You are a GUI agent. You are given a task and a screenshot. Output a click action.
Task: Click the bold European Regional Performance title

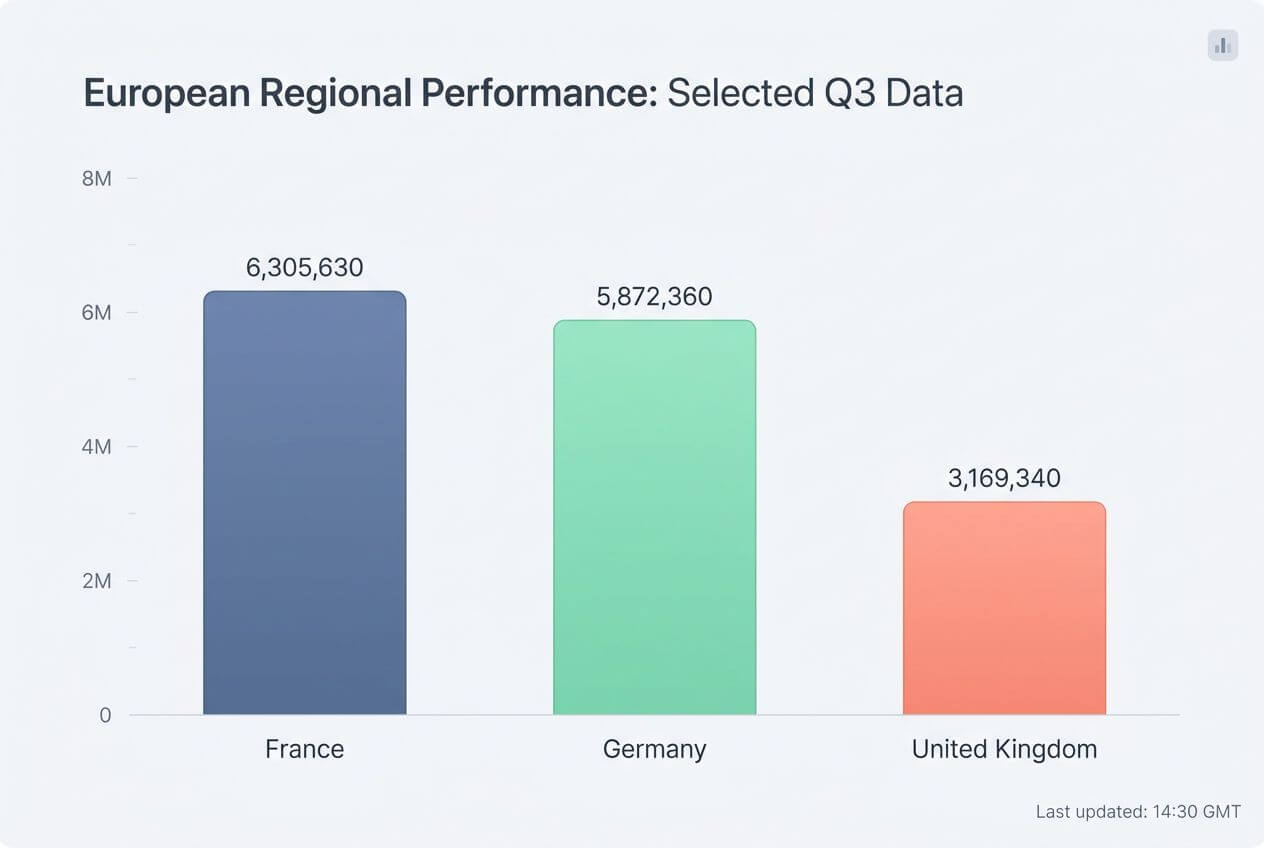(370, 93)
